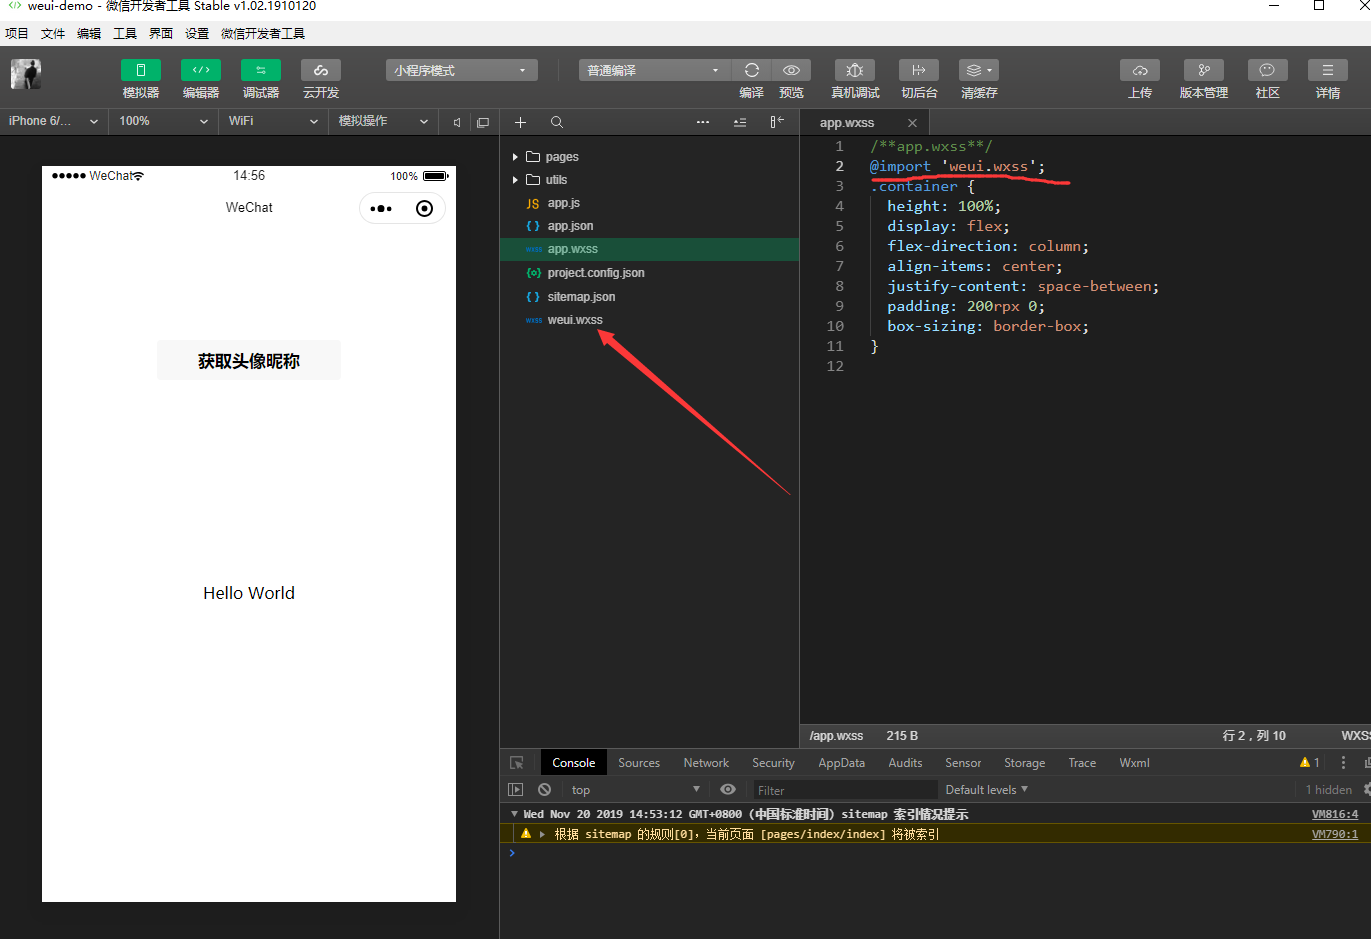Switch to the Network tab
Screen dimensions: 1371x939
tap(706, 763)
